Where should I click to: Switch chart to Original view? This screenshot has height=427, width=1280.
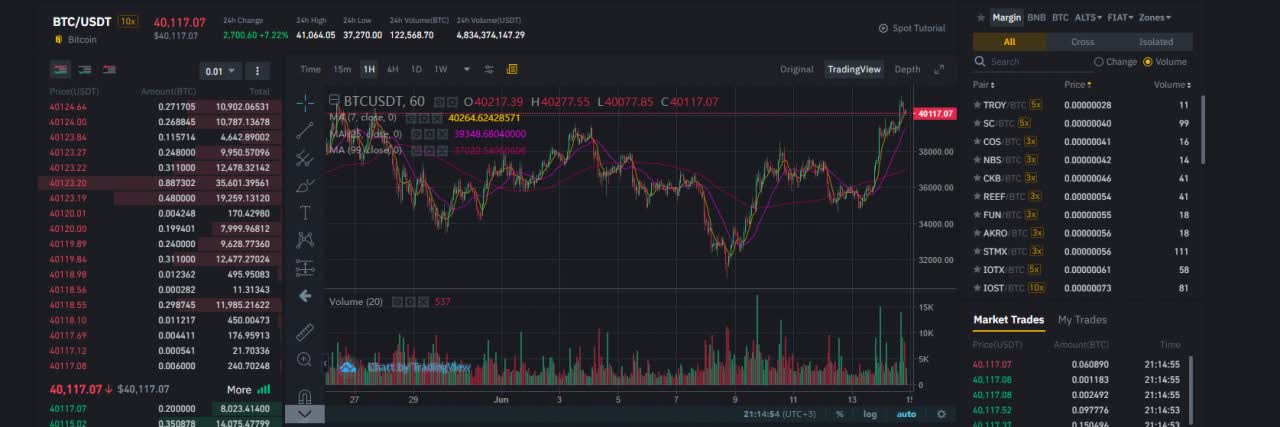coord(797,69)
